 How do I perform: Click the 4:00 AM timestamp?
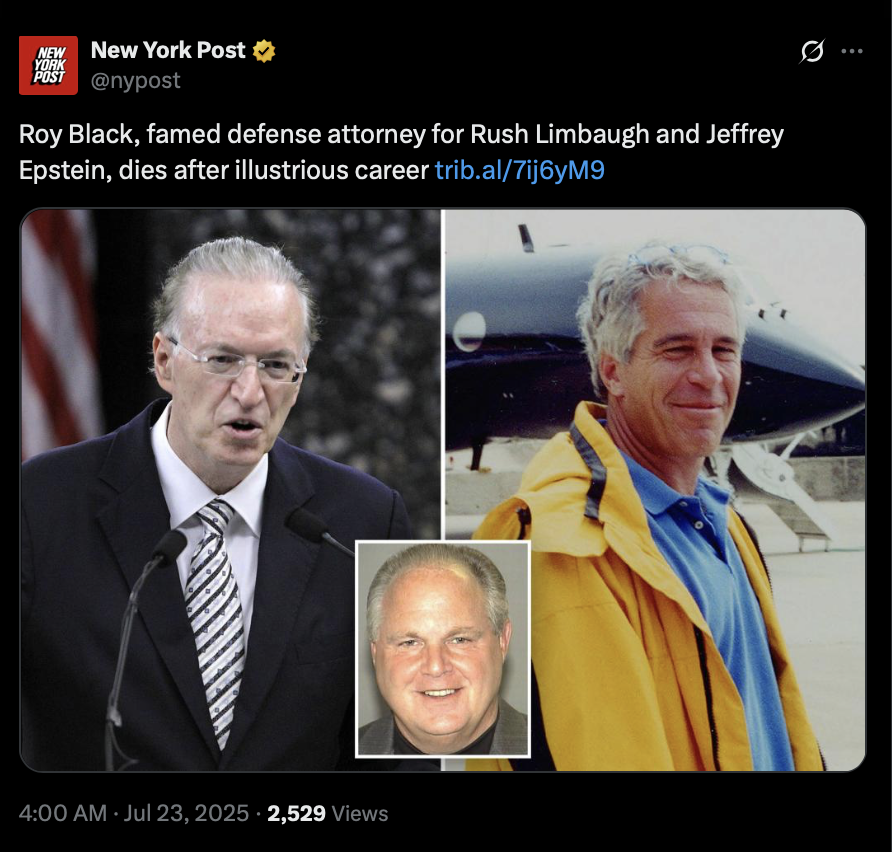[x=63, y=813]
